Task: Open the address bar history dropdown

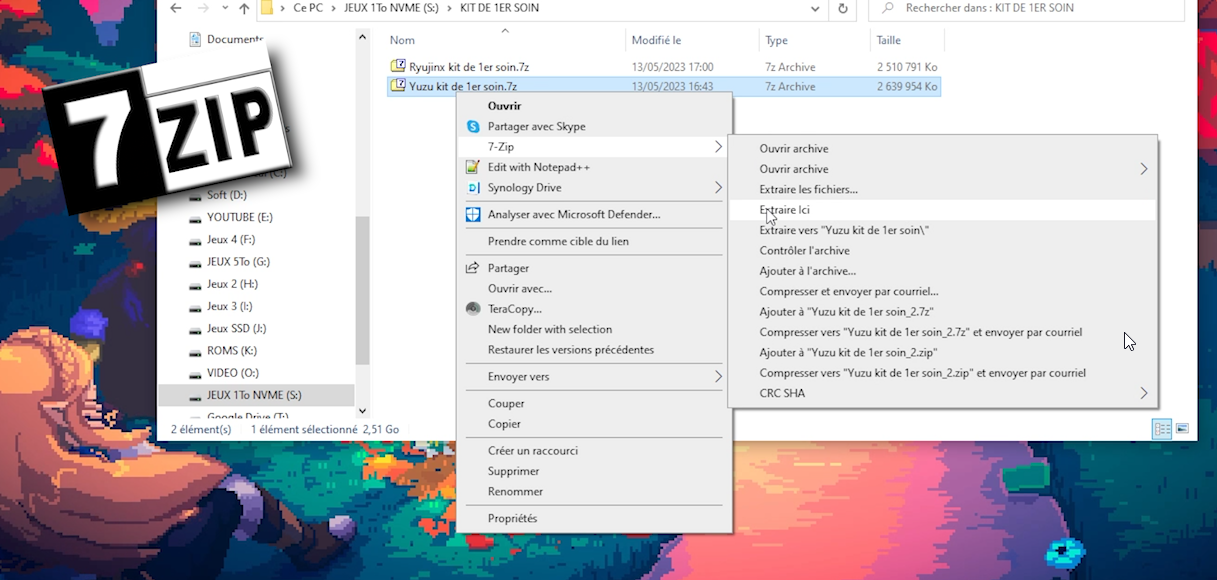Action: 816,9
